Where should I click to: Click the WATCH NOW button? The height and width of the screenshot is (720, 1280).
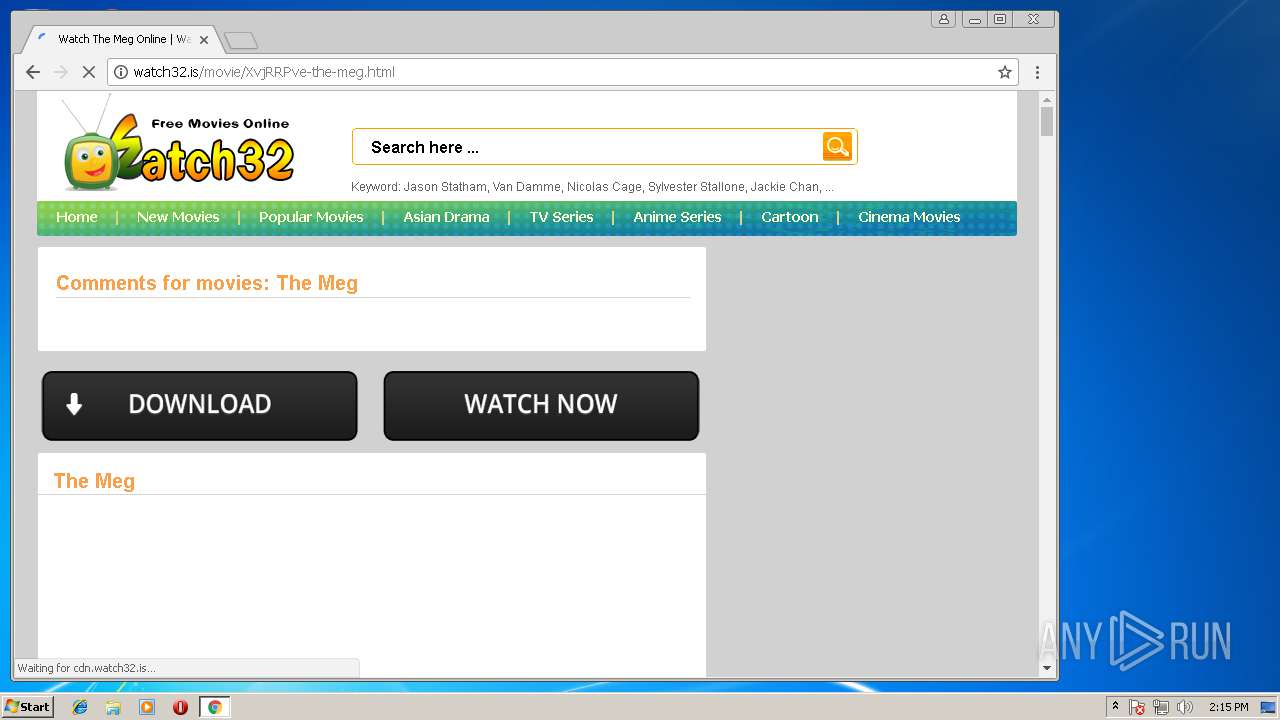tap(541, 405)
